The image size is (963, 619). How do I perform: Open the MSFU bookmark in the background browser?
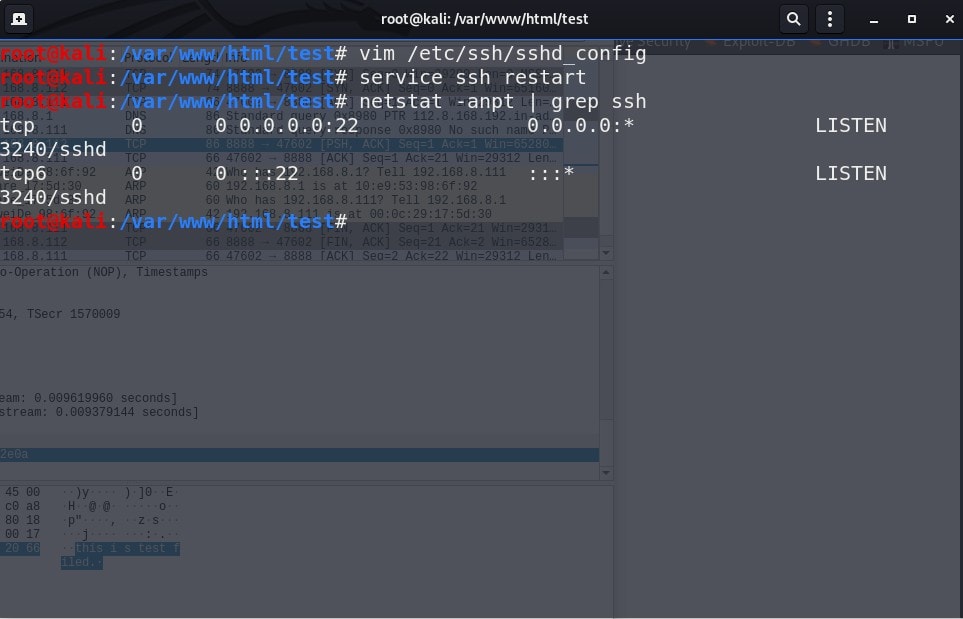pyautogui.click(x=915, y=43)
